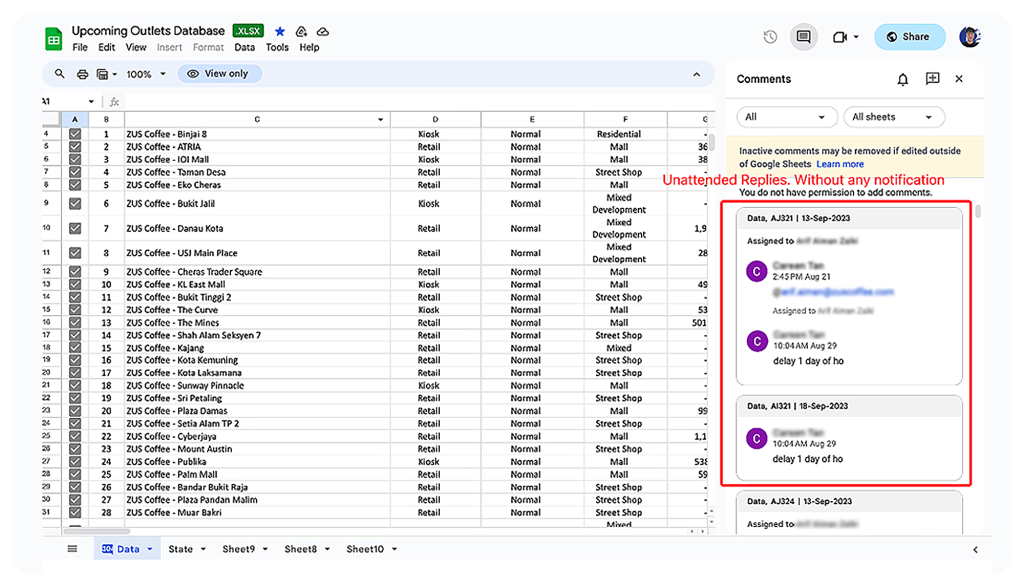Toggle checkbox for ZUS Coffee - ATRIA
1024x586 pixels.
[x=75, y=147]
